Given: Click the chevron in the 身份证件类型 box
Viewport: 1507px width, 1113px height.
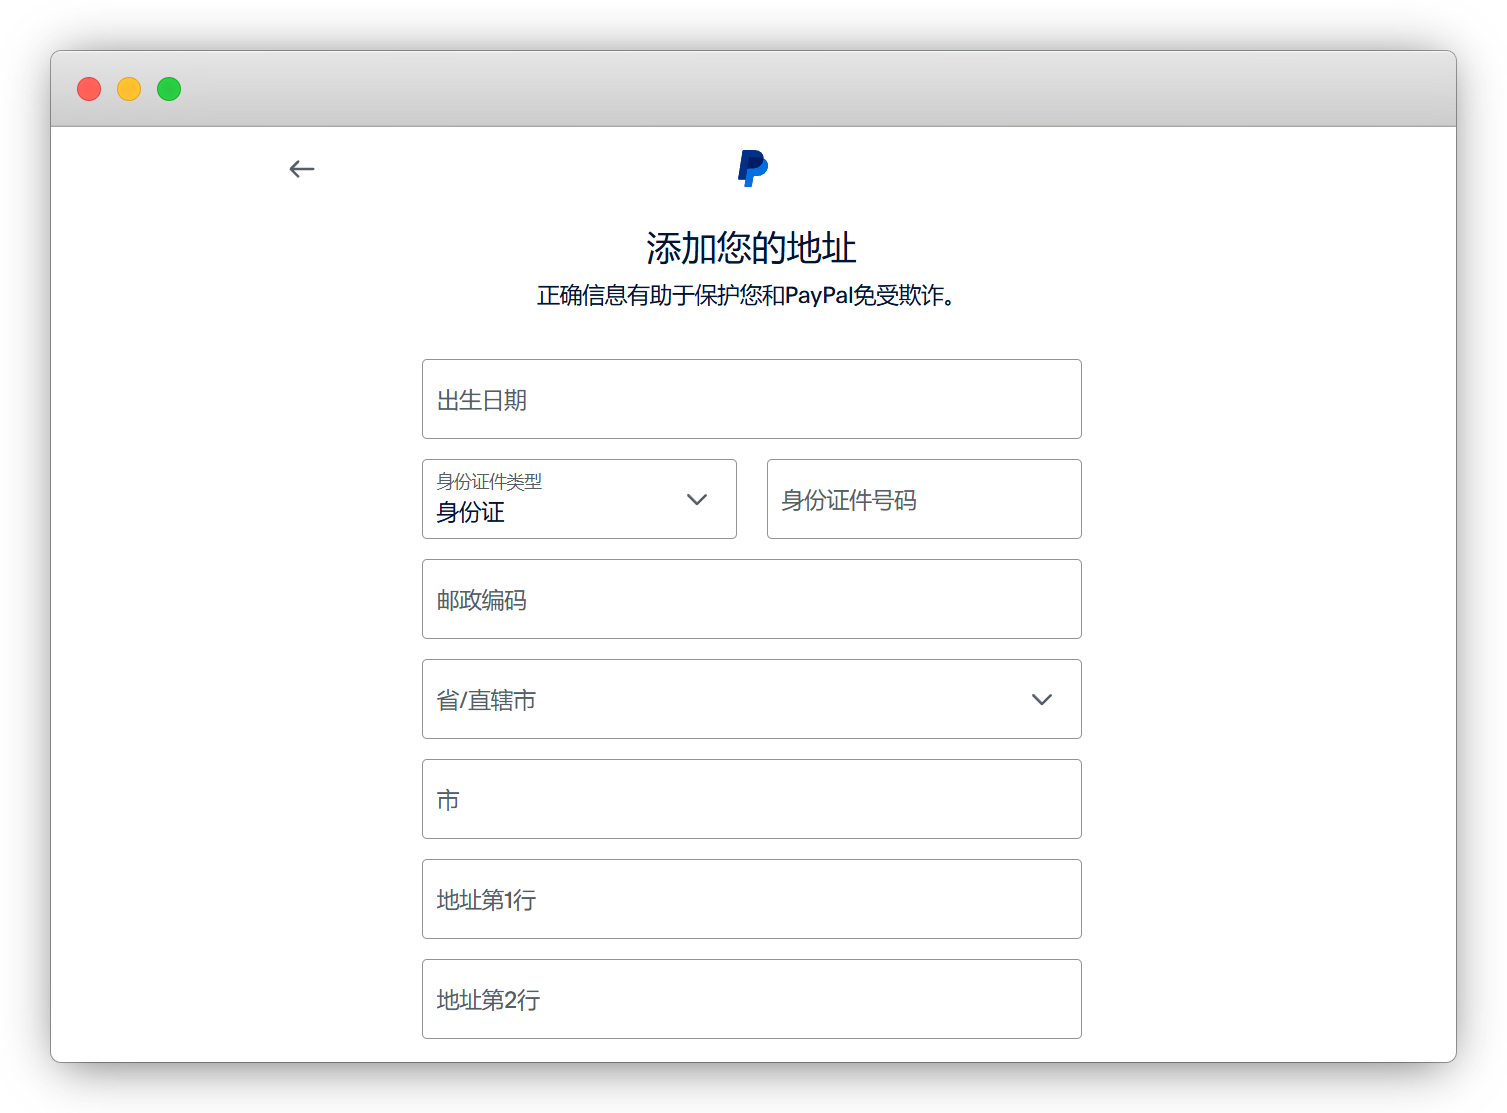Looking at the screenshot, I should click(x=697, y=499).
